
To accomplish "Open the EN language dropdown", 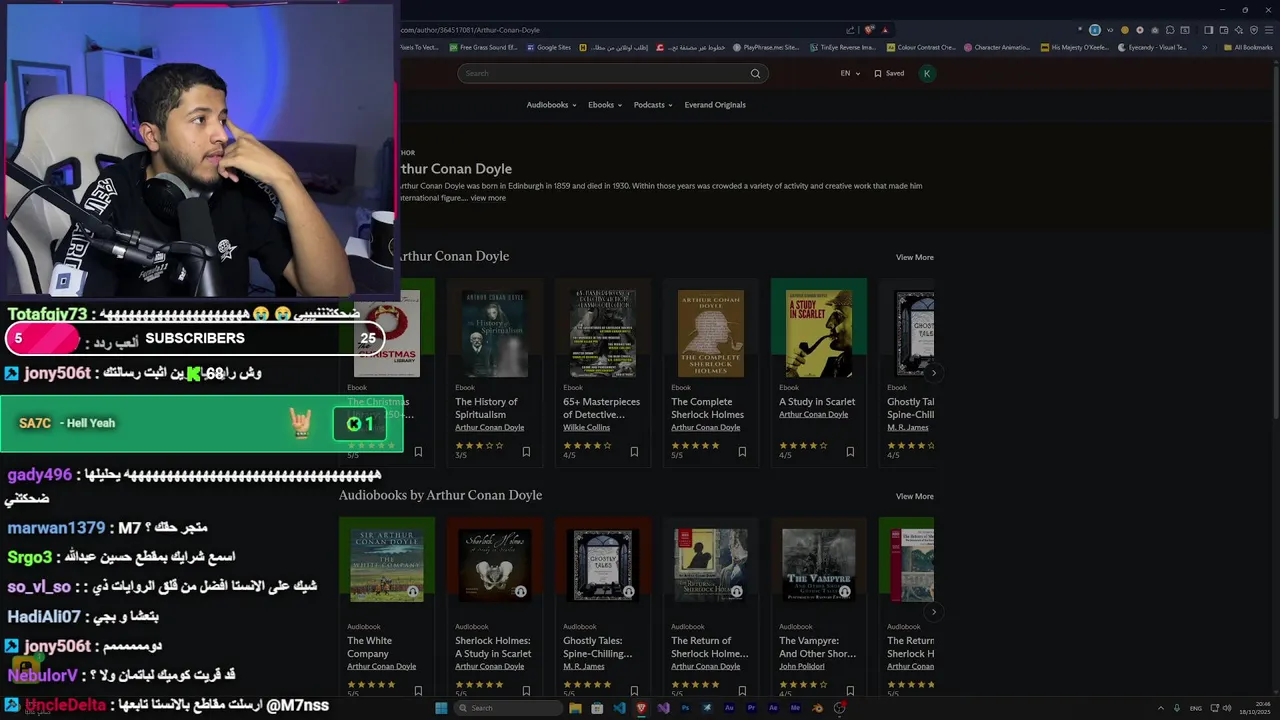I will 850,73.
